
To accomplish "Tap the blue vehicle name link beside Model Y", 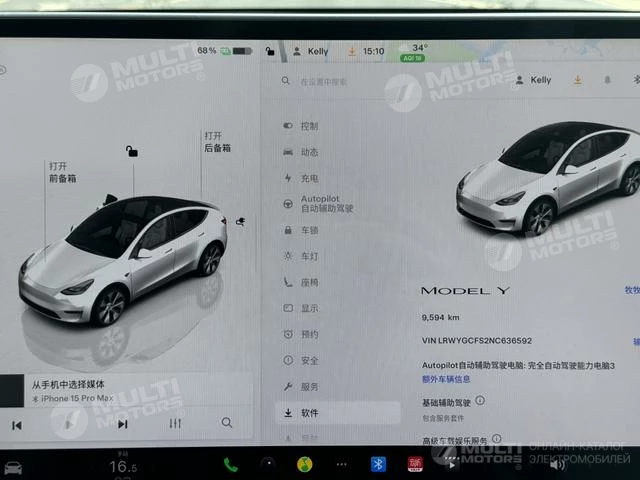I will [632, 290].
